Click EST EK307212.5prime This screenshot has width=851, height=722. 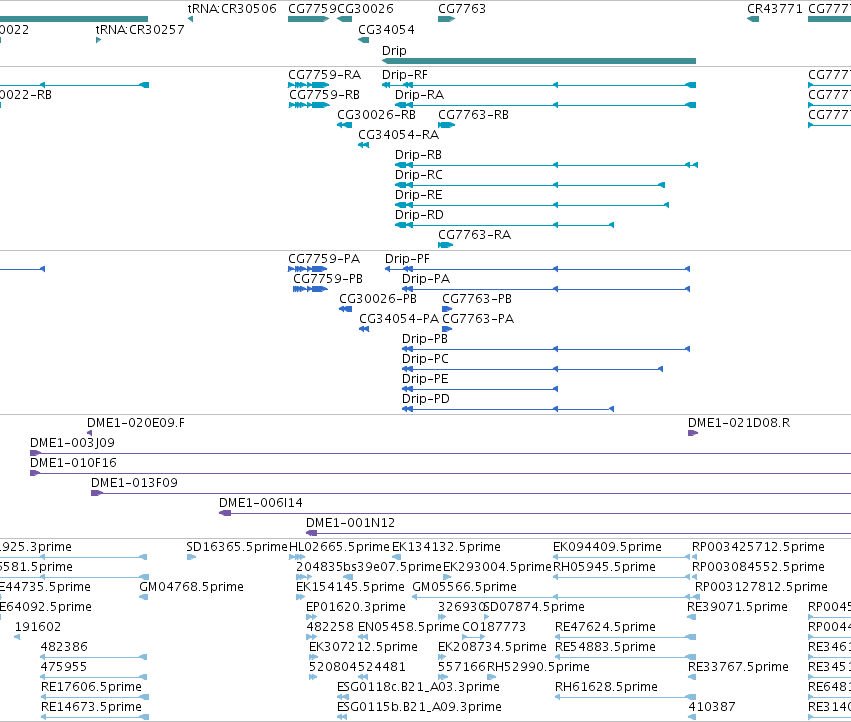pos(363,647)
